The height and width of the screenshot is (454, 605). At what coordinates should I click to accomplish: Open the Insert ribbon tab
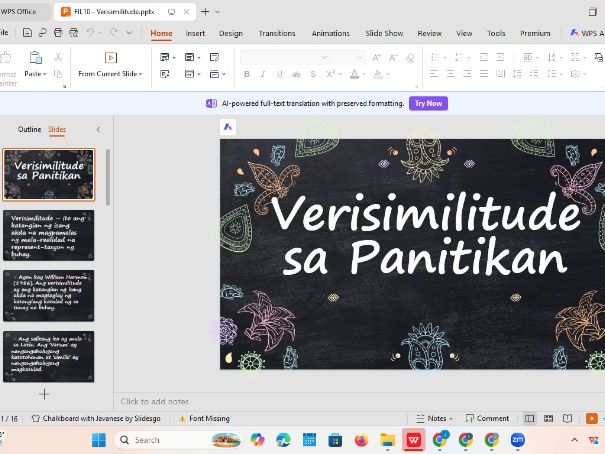coord(195,33)
